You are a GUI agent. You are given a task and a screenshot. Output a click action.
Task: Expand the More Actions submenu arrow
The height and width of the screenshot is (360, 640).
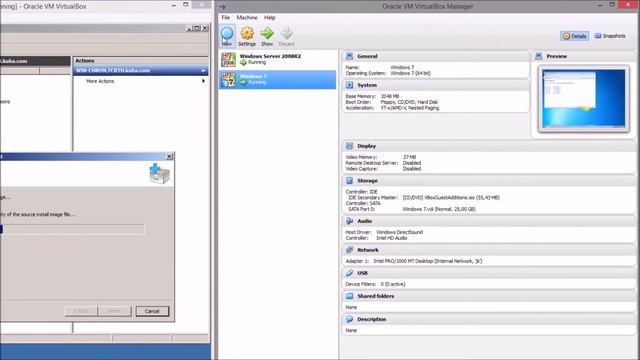click(203, 81)
